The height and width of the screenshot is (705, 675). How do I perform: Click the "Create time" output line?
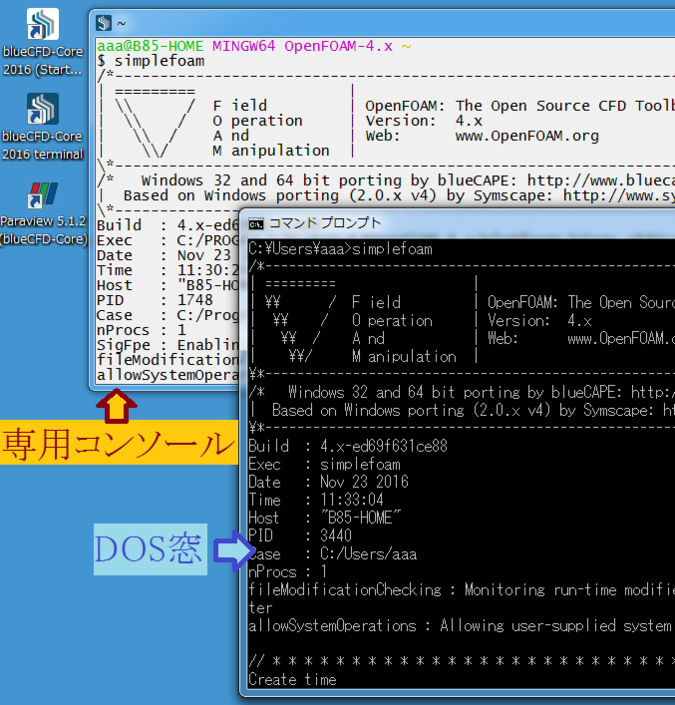(292, 679)
